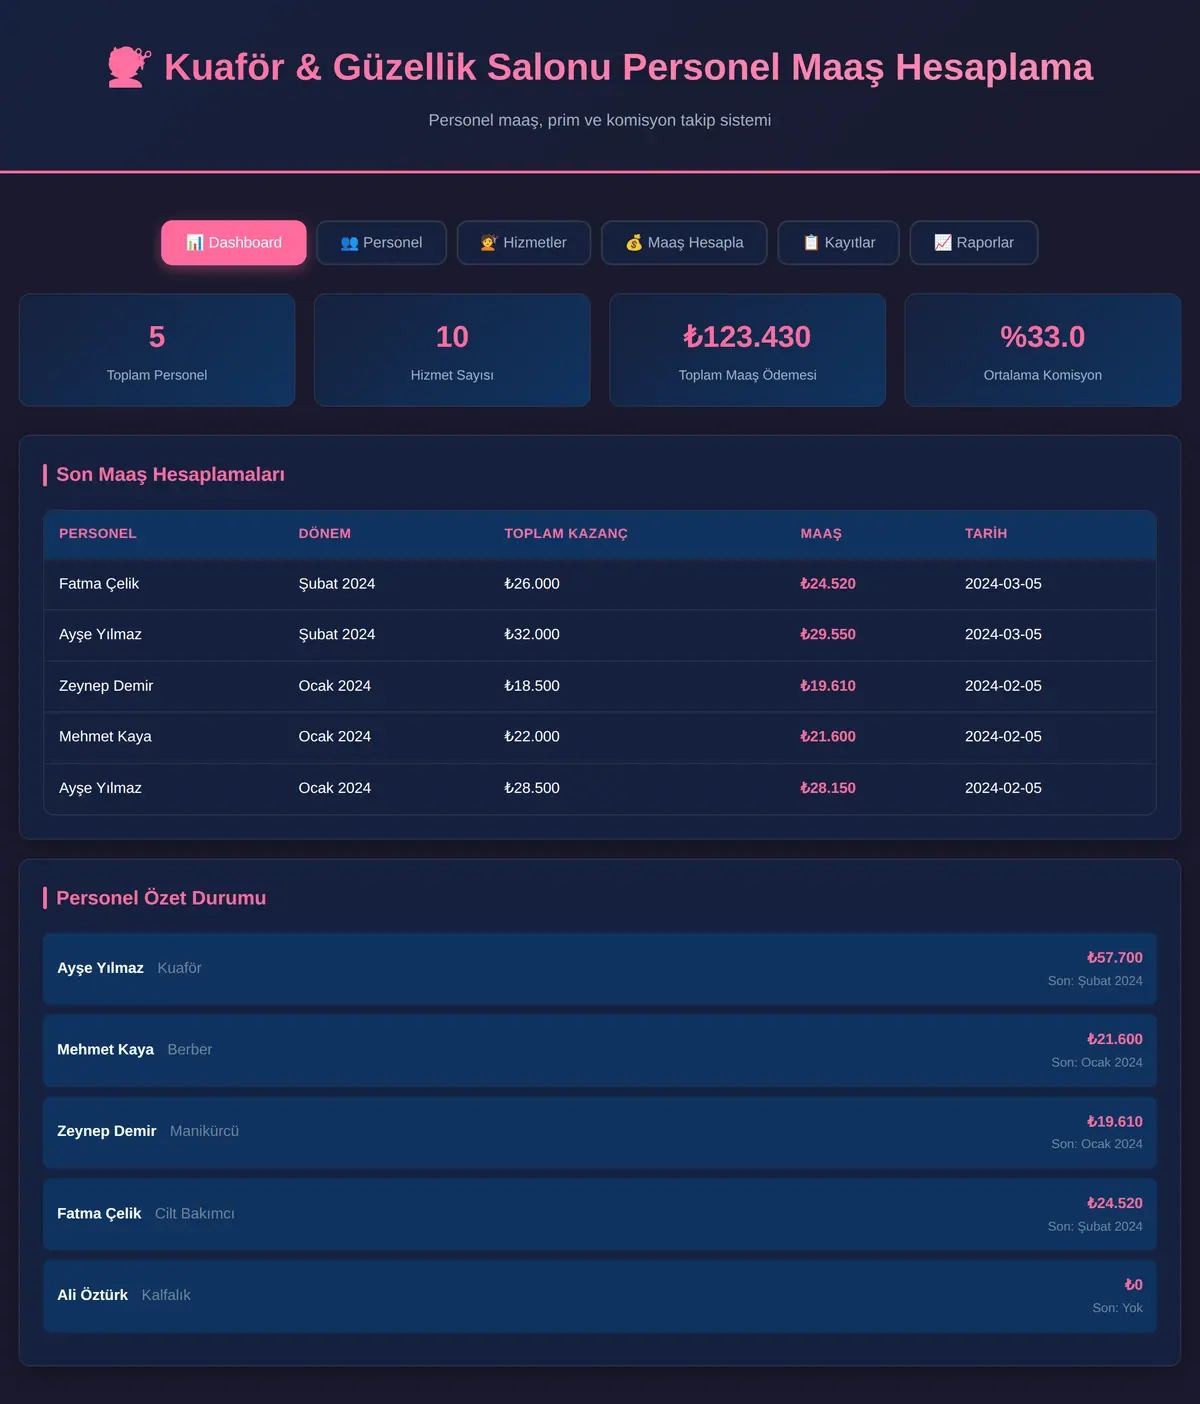Open the Personel tab
The width and height of the screenshot is (1200, 1404).
tap(381, 243)
